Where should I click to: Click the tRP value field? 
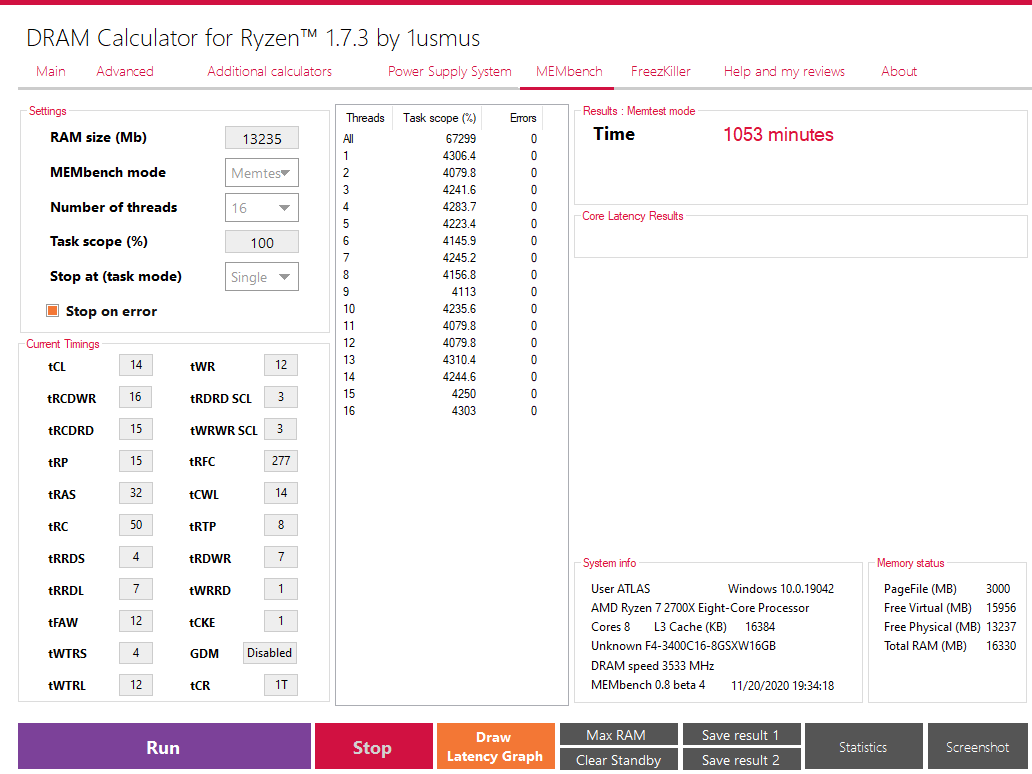(136, 461)
